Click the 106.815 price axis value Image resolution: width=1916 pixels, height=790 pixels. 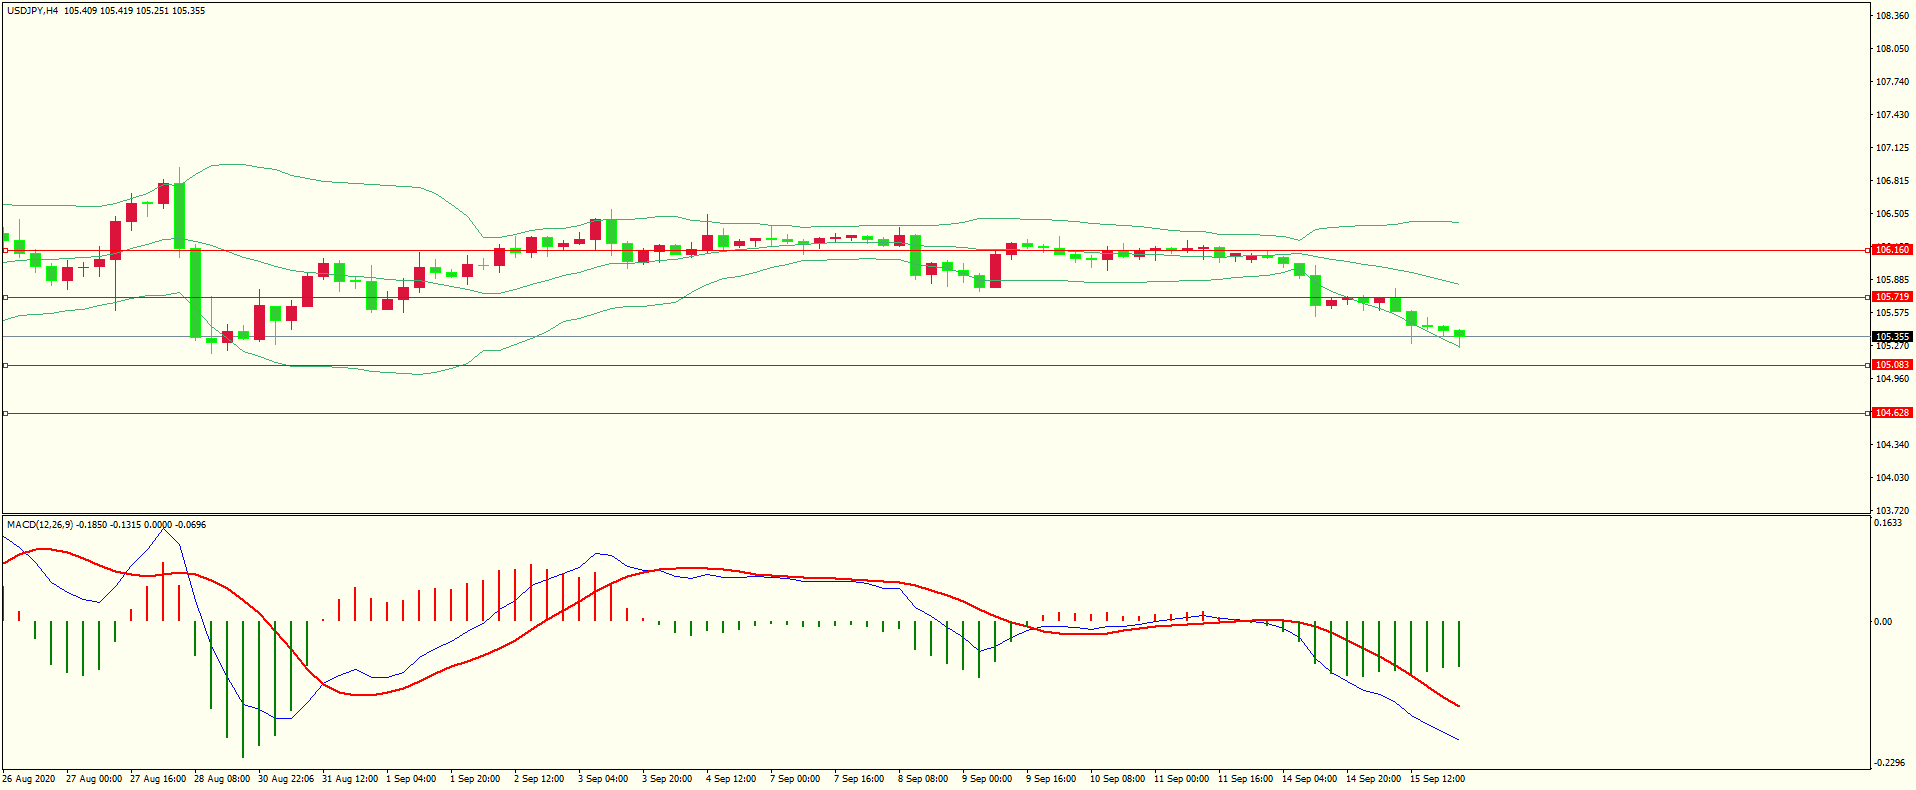(x=1893, y=181)
